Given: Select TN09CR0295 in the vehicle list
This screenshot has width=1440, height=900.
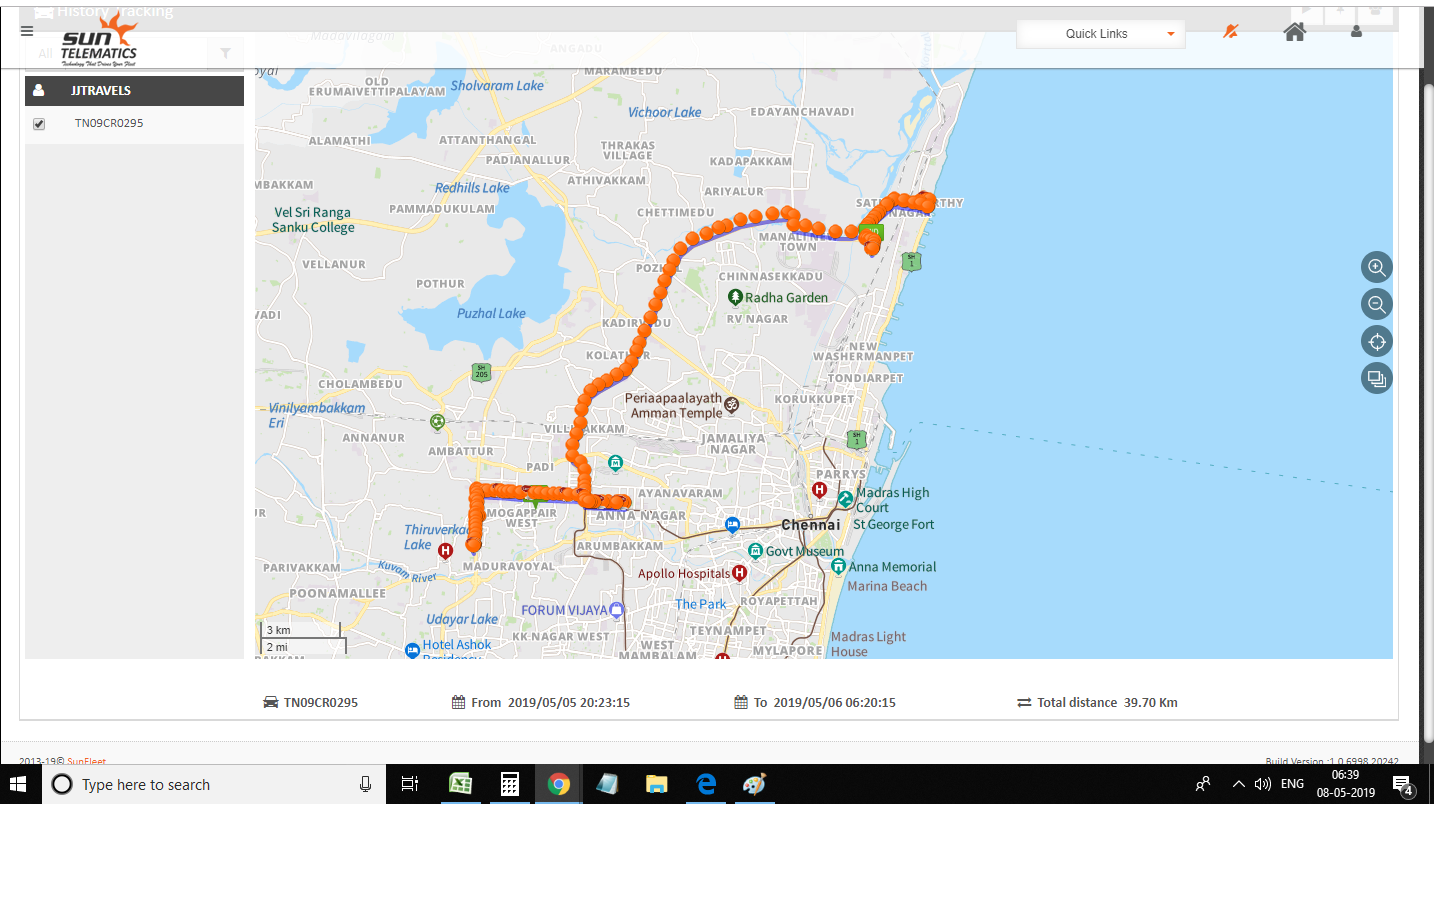Looking at the screenshot, I should 109,123.
